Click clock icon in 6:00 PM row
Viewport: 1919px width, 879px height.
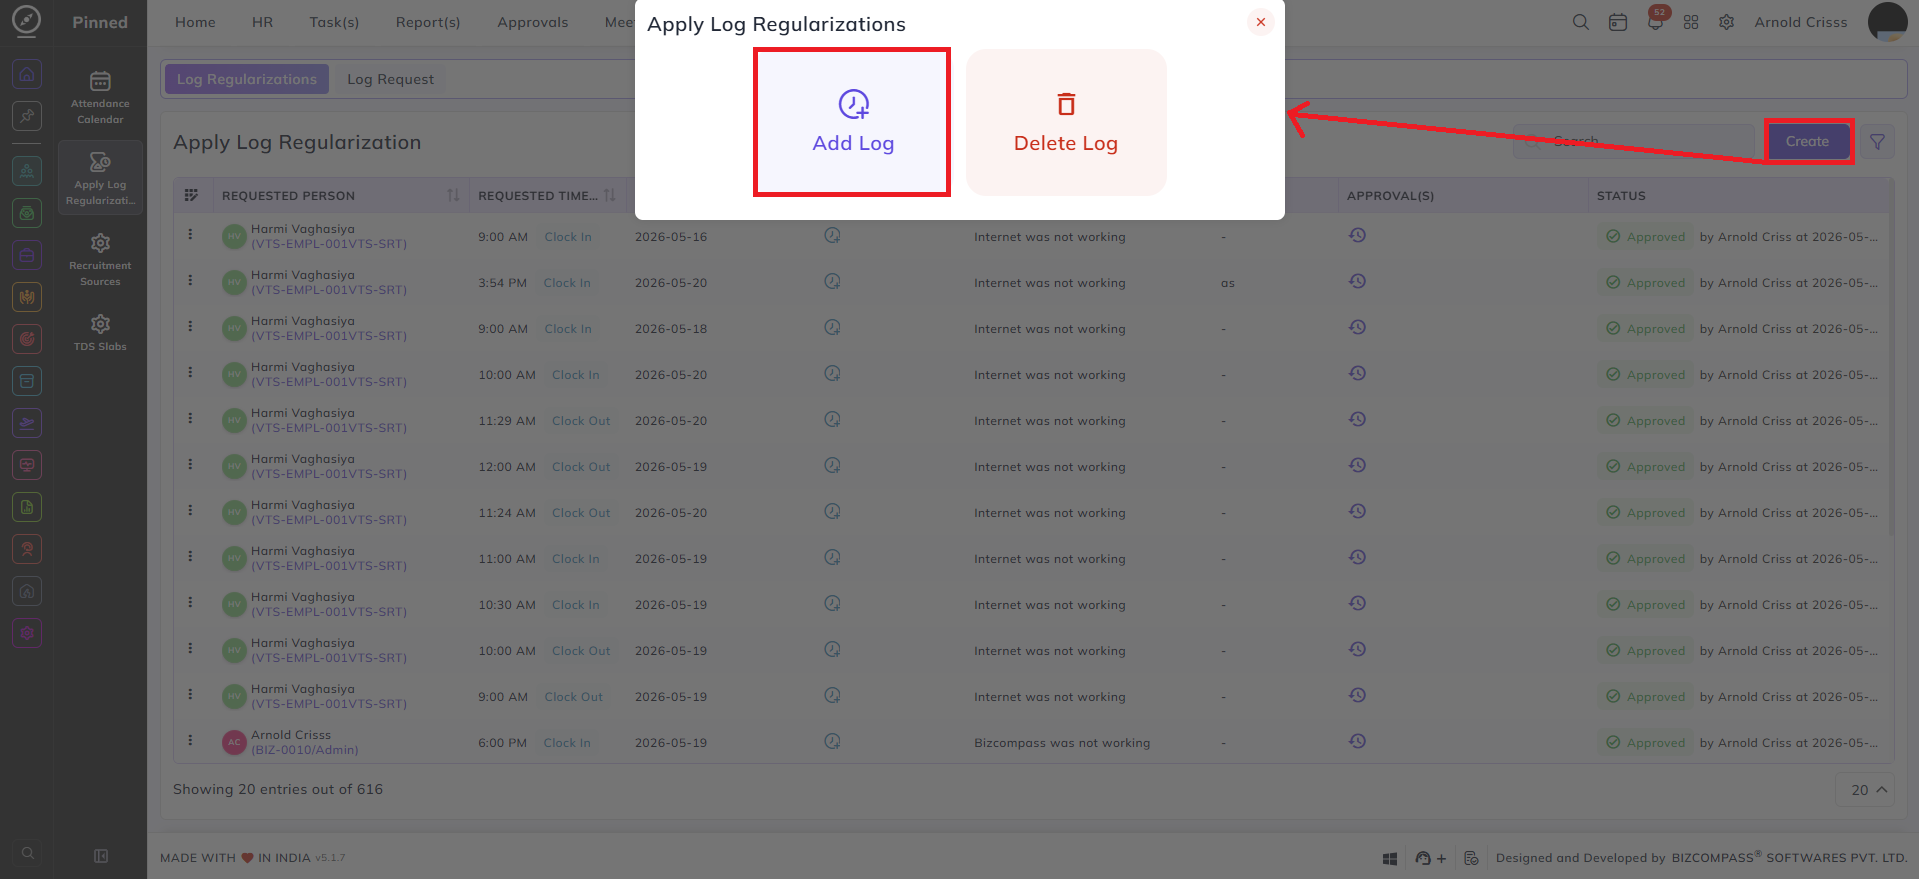(x=832, y=742)
